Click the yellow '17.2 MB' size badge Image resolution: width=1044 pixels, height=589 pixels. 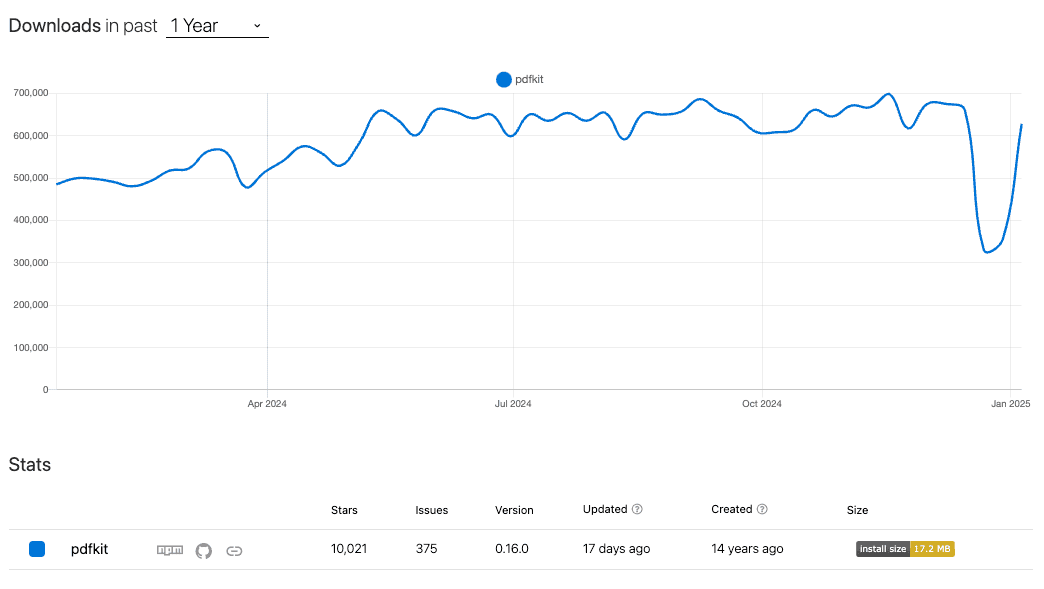(x=932, y=548)
